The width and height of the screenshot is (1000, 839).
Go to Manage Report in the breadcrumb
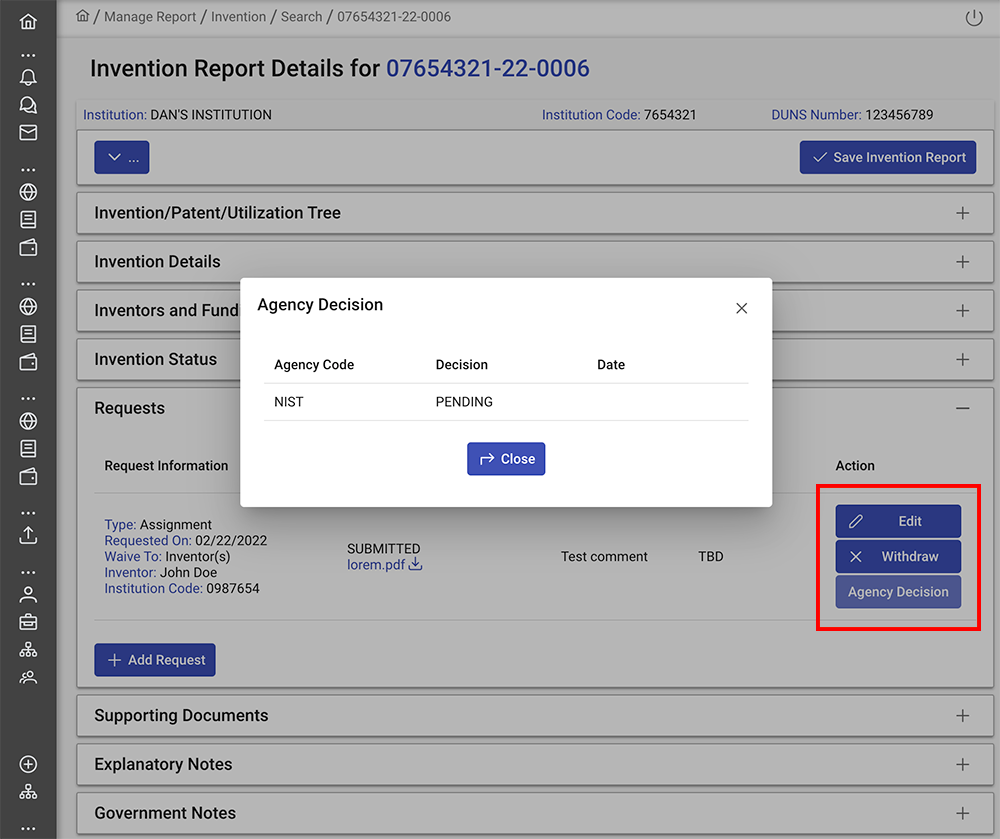(151, 17)
